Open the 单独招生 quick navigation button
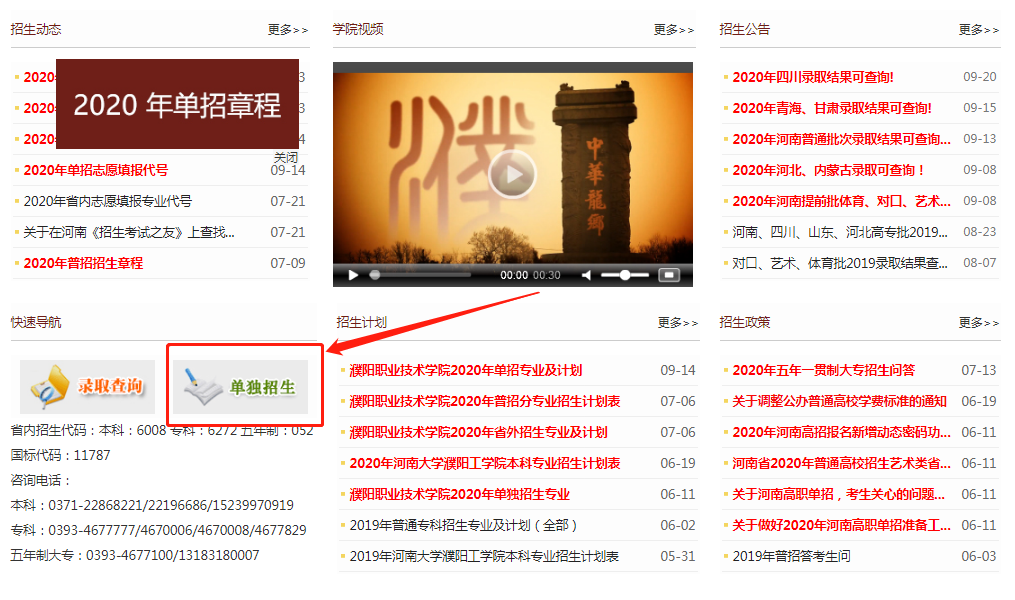This screenshot has width=1015, height=600. tap(240, 387)
